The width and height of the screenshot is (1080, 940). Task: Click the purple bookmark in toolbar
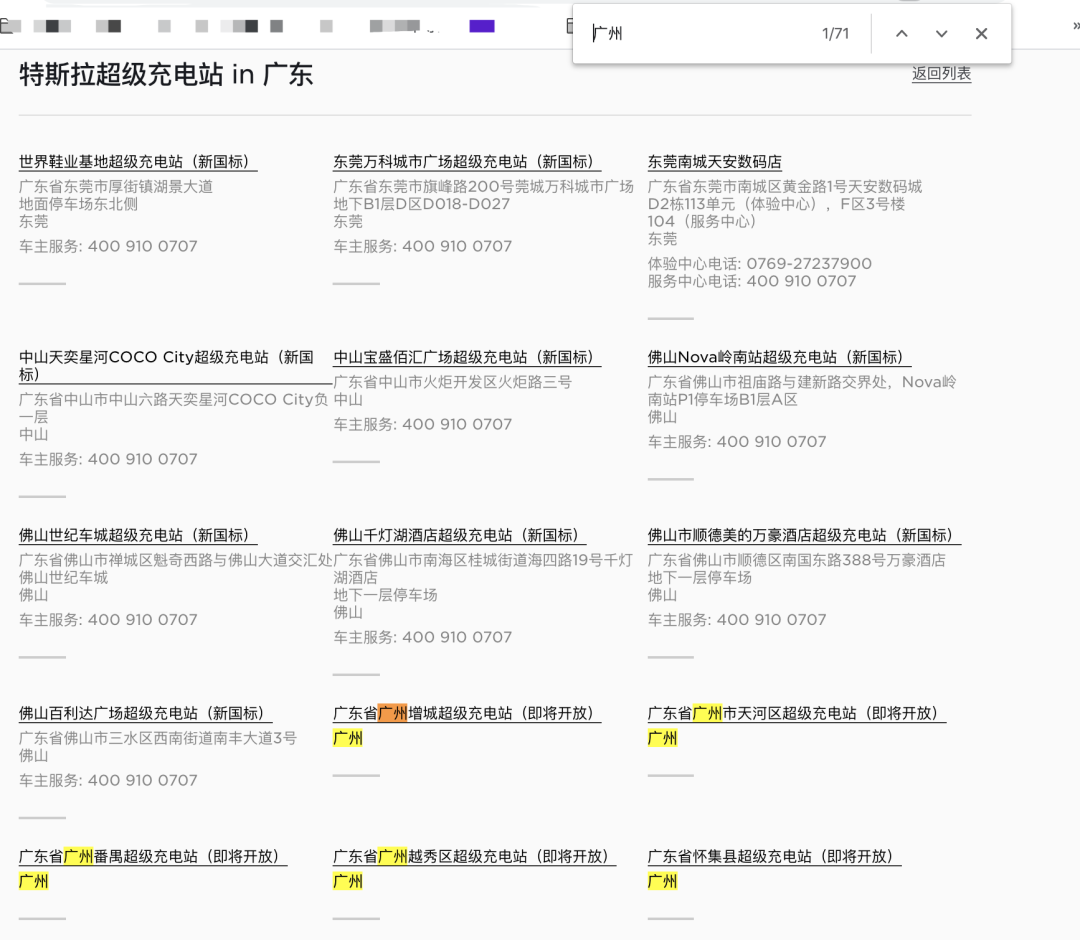click(482, 26)
